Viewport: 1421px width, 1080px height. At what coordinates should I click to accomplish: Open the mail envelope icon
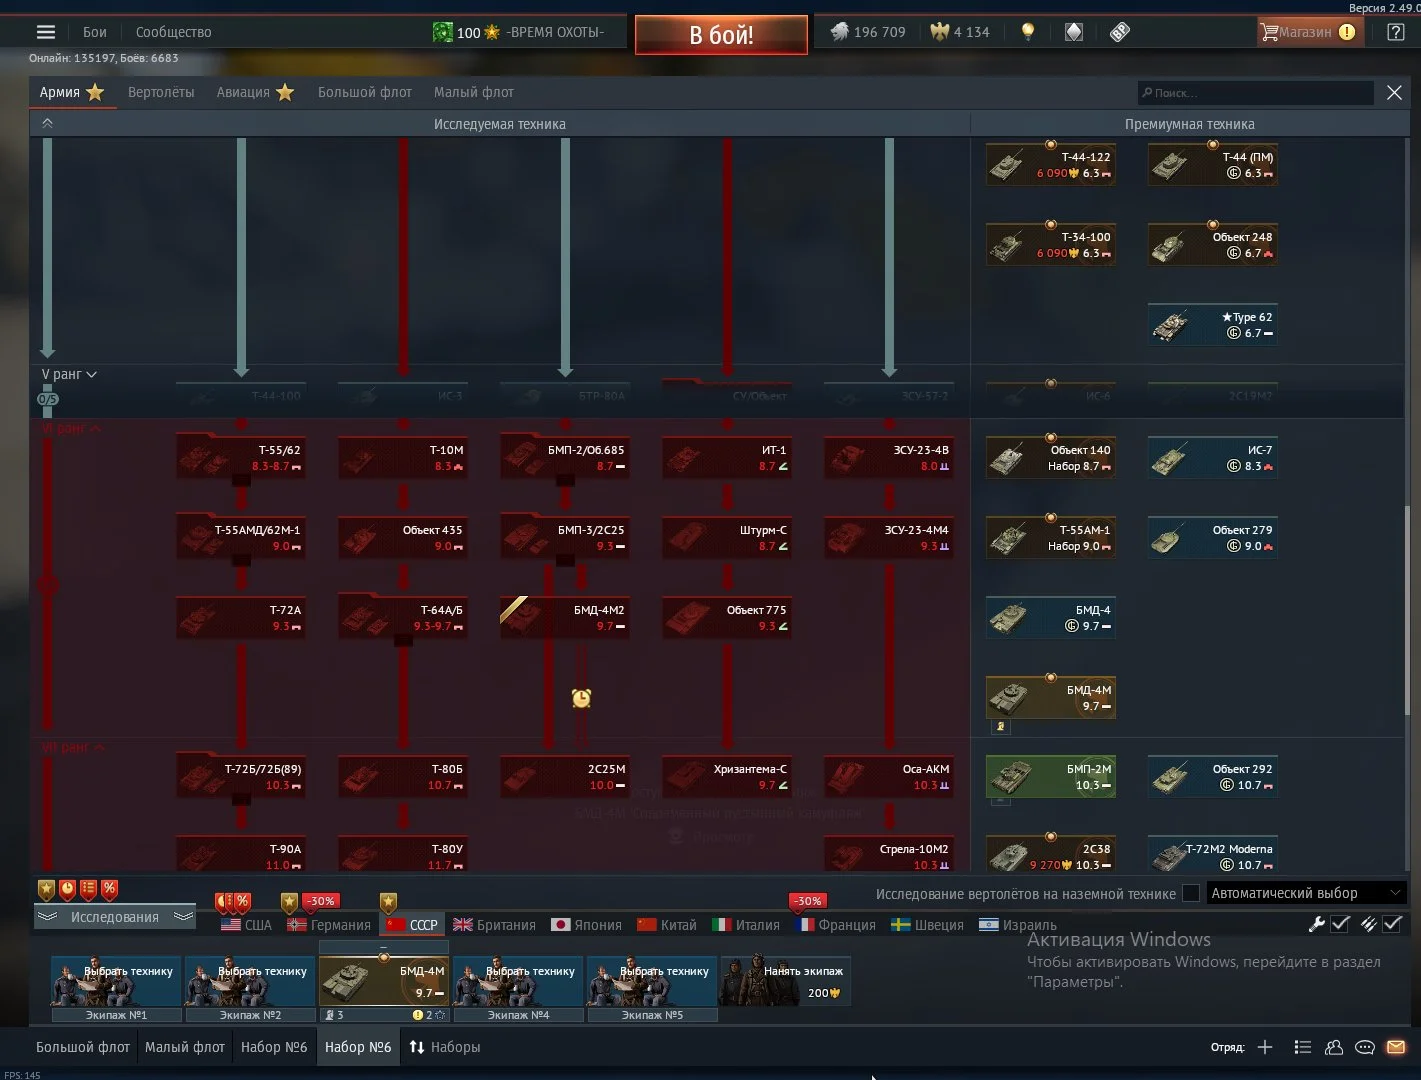tap(1396, 1047)
